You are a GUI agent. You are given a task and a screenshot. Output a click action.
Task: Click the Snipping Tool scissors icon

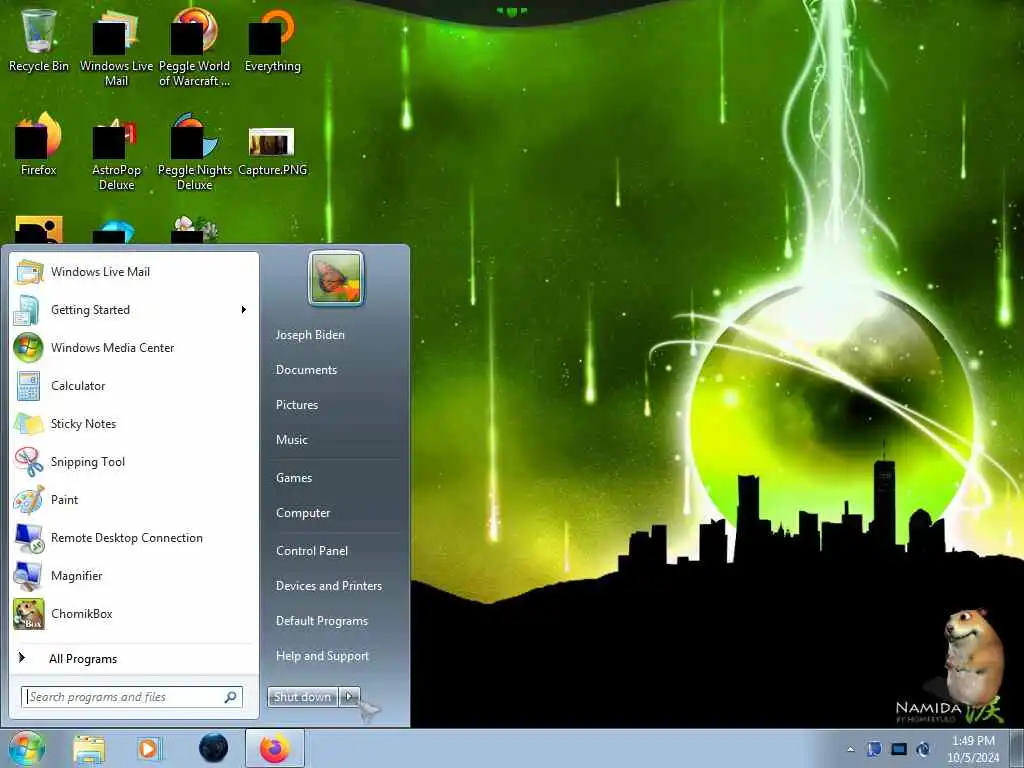29,461
